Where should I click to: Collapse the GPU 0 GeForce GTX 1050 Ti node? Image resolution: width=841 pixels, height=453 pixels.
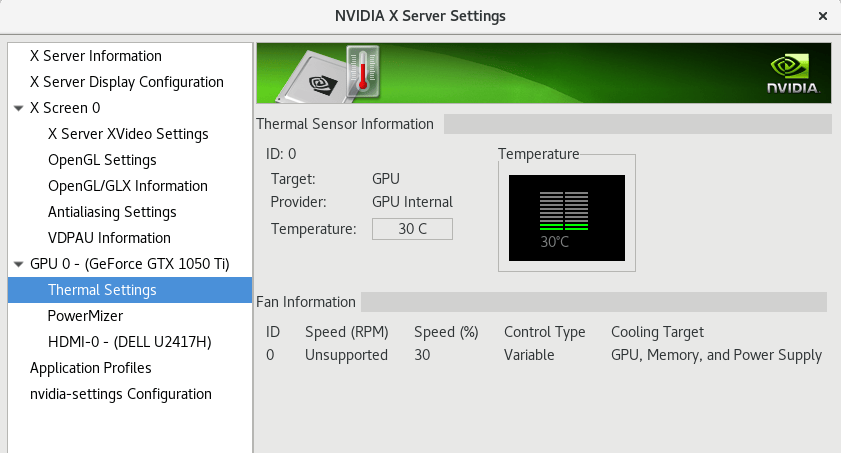19,264
